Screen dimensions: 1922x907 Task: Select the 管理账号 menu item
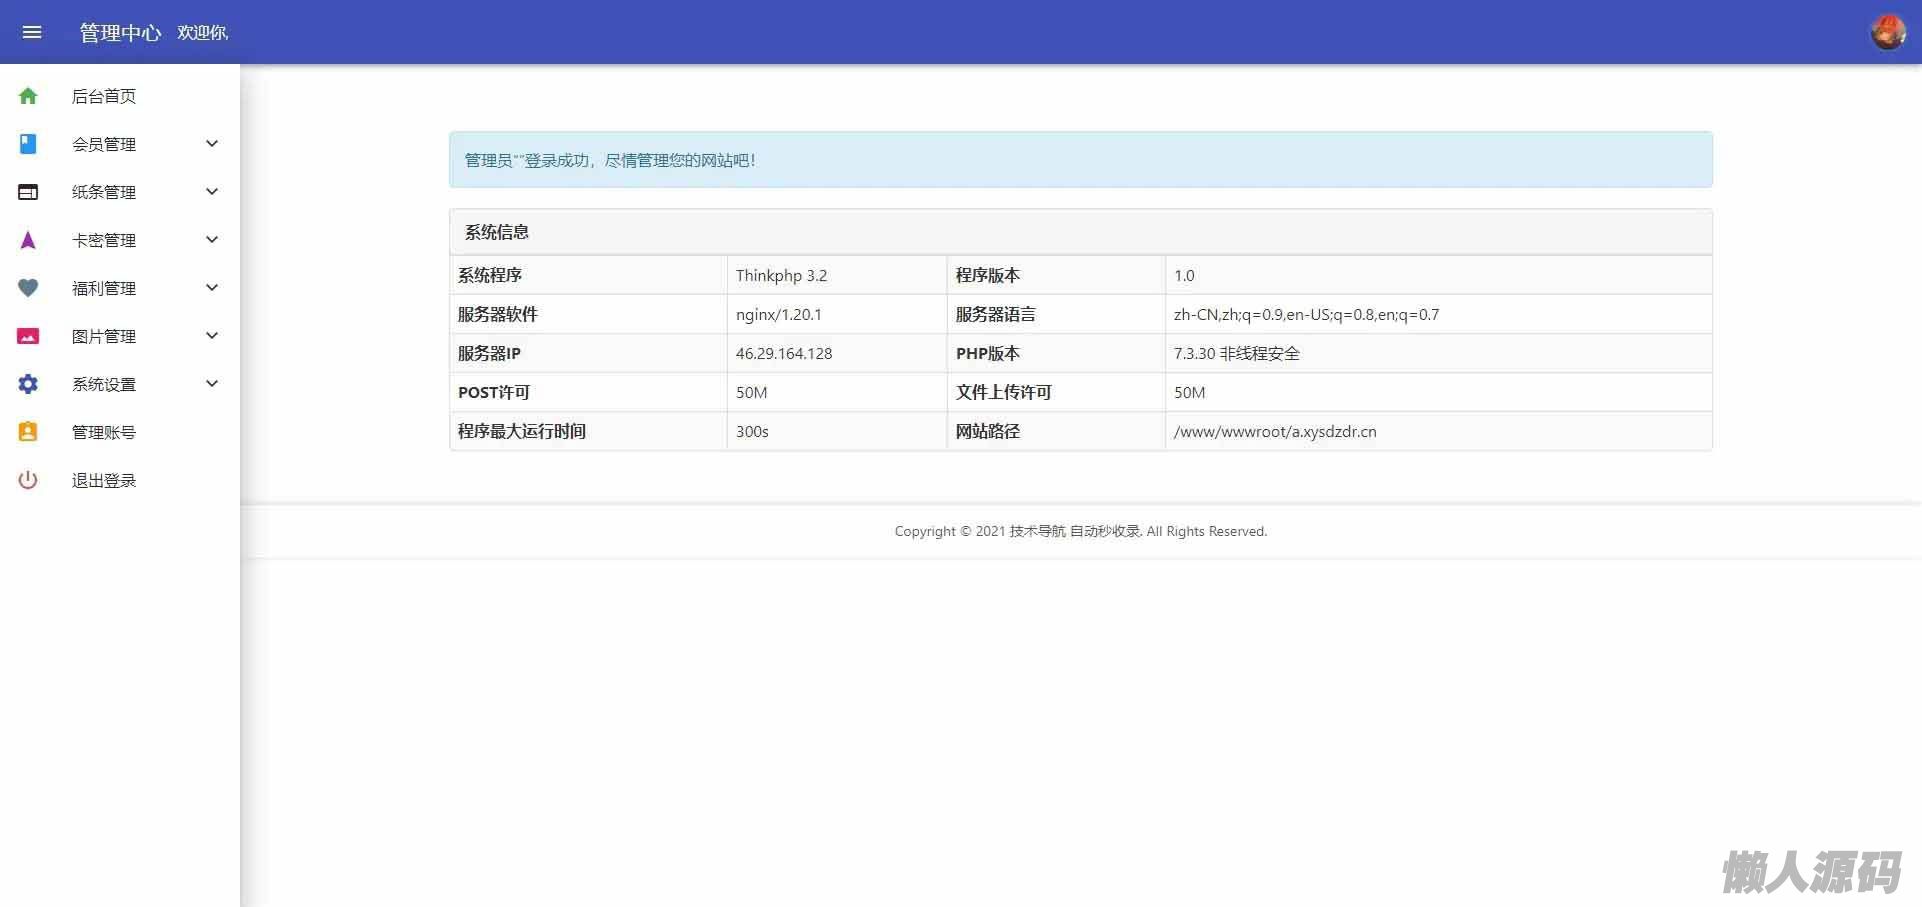104,432
